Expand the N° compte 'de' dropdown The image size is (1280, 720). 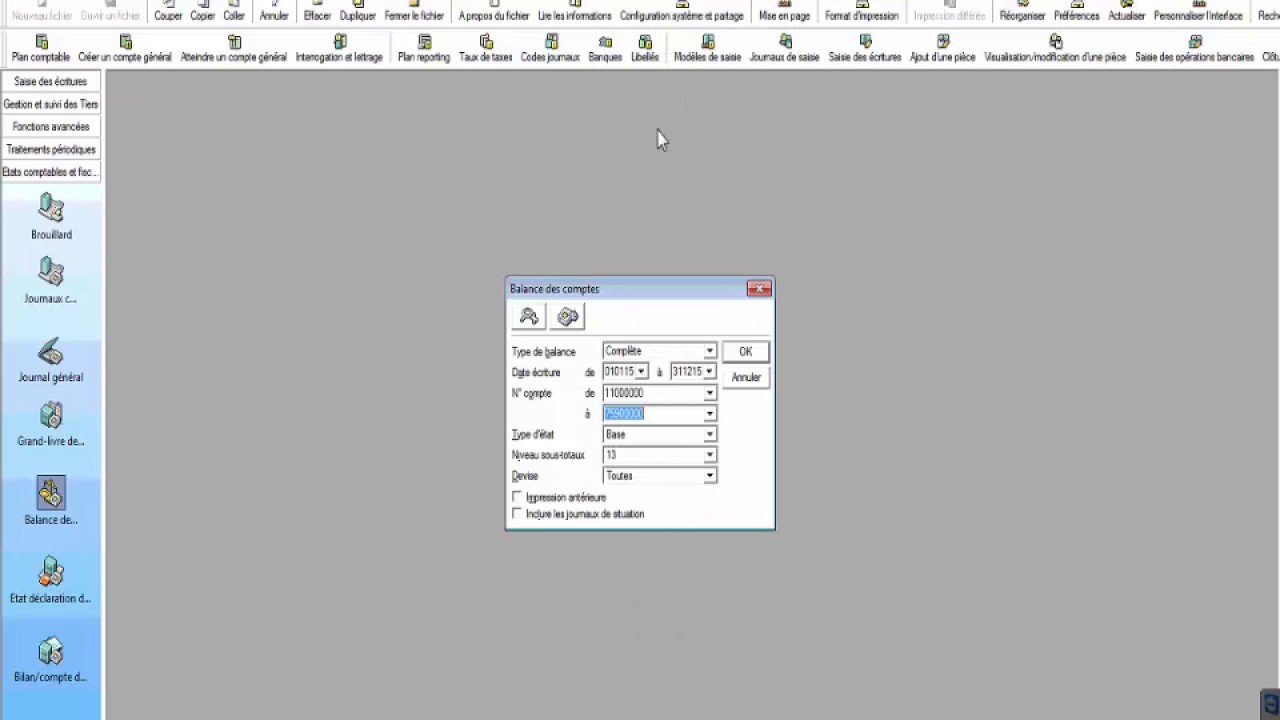click(709, 393)
